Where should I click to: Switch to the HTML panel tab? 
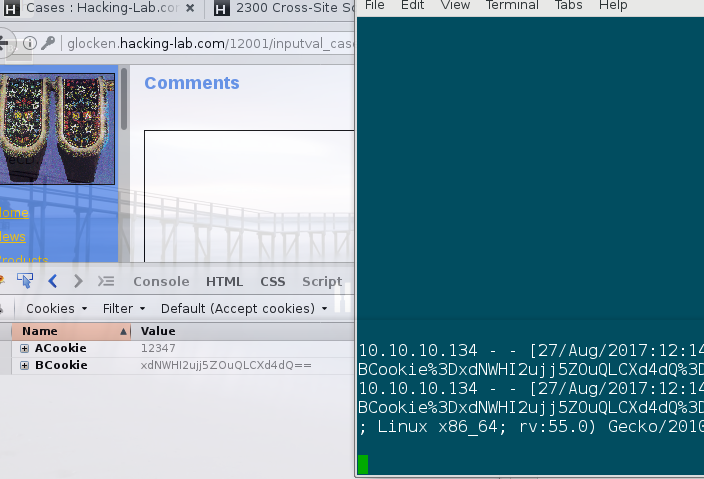[x=224, y=281]
